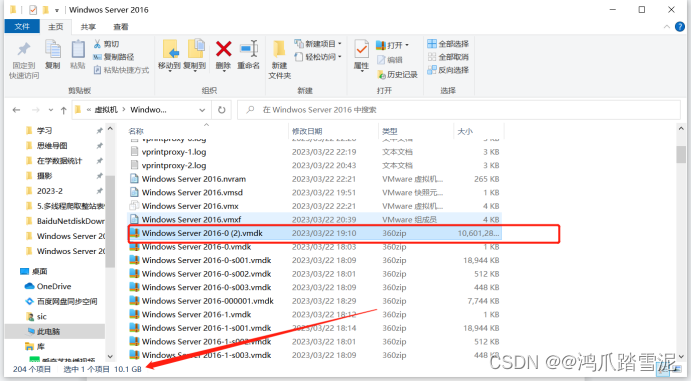Viewport: 692px width, 381px height.
Task: Select user sic in navigation pane
Action: (41, 316)
